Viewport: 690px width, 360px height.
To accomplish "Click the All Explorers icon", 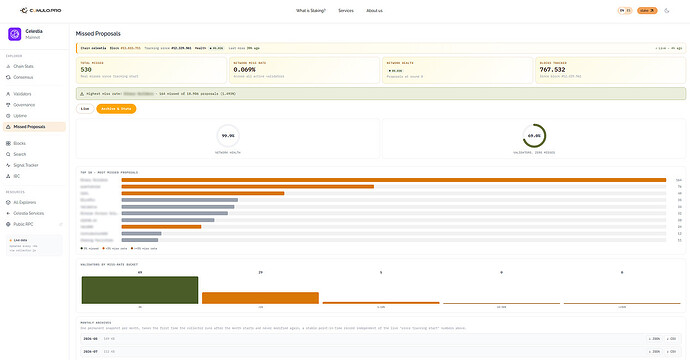I will (x=8, y=202).
